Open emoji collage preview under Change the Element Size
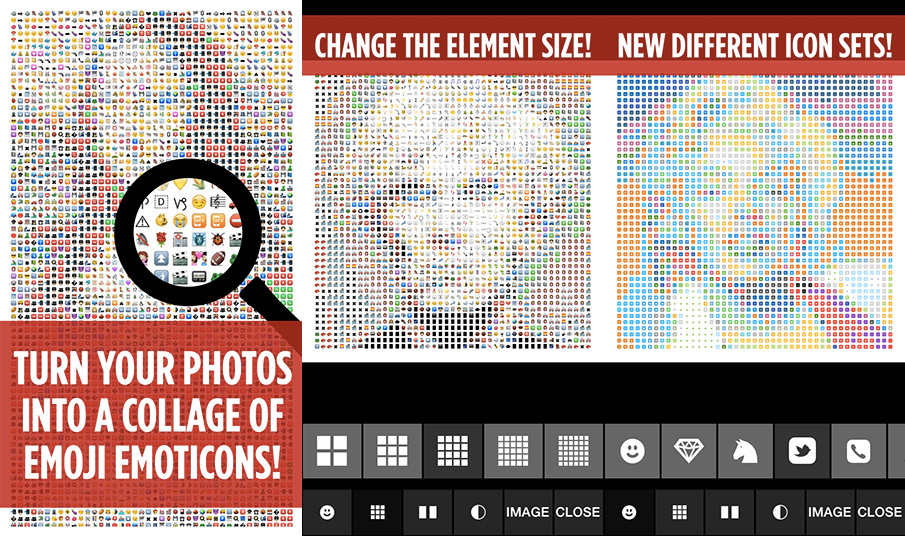Screen dimensions: 905x536 [x=453, y=212]
